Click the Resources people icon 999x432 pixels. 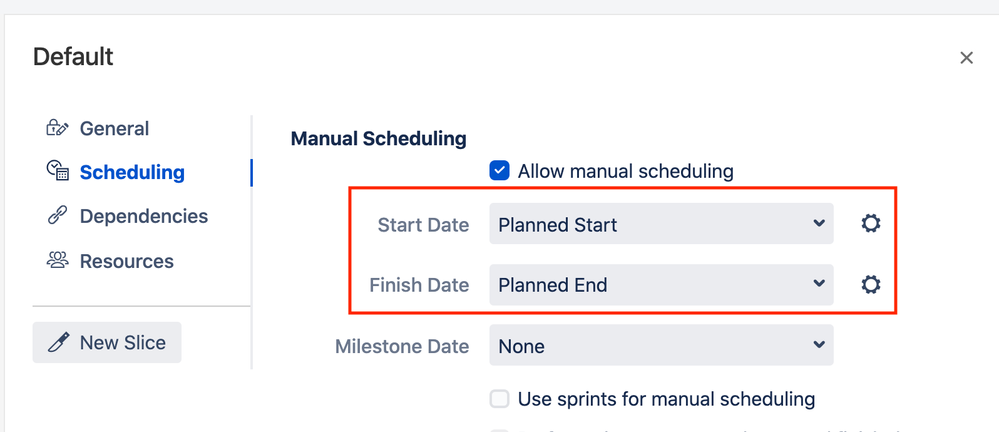point(57,261)
